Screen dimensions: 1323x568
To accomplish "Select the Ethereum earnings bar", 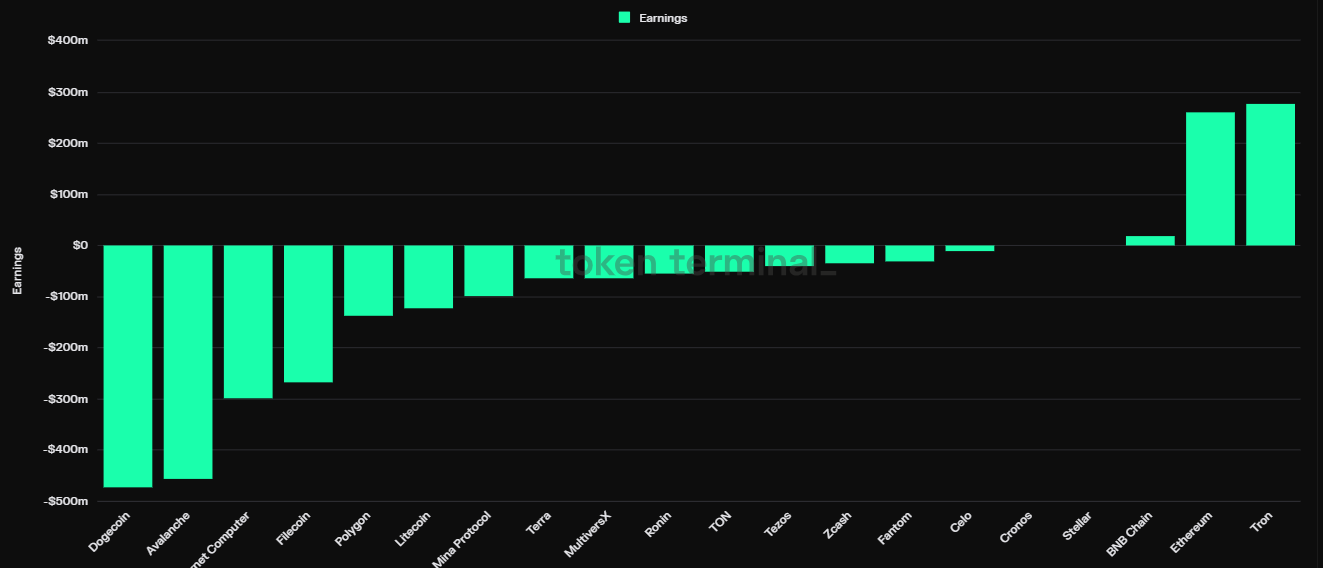I will pyautogui.click(x=1210, y=179).
